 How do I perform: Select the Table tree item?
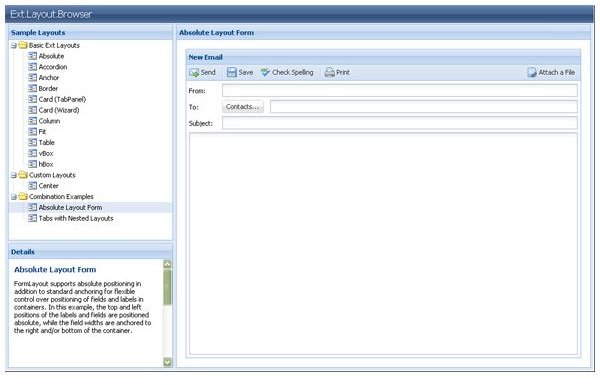(x=46, y=142)
